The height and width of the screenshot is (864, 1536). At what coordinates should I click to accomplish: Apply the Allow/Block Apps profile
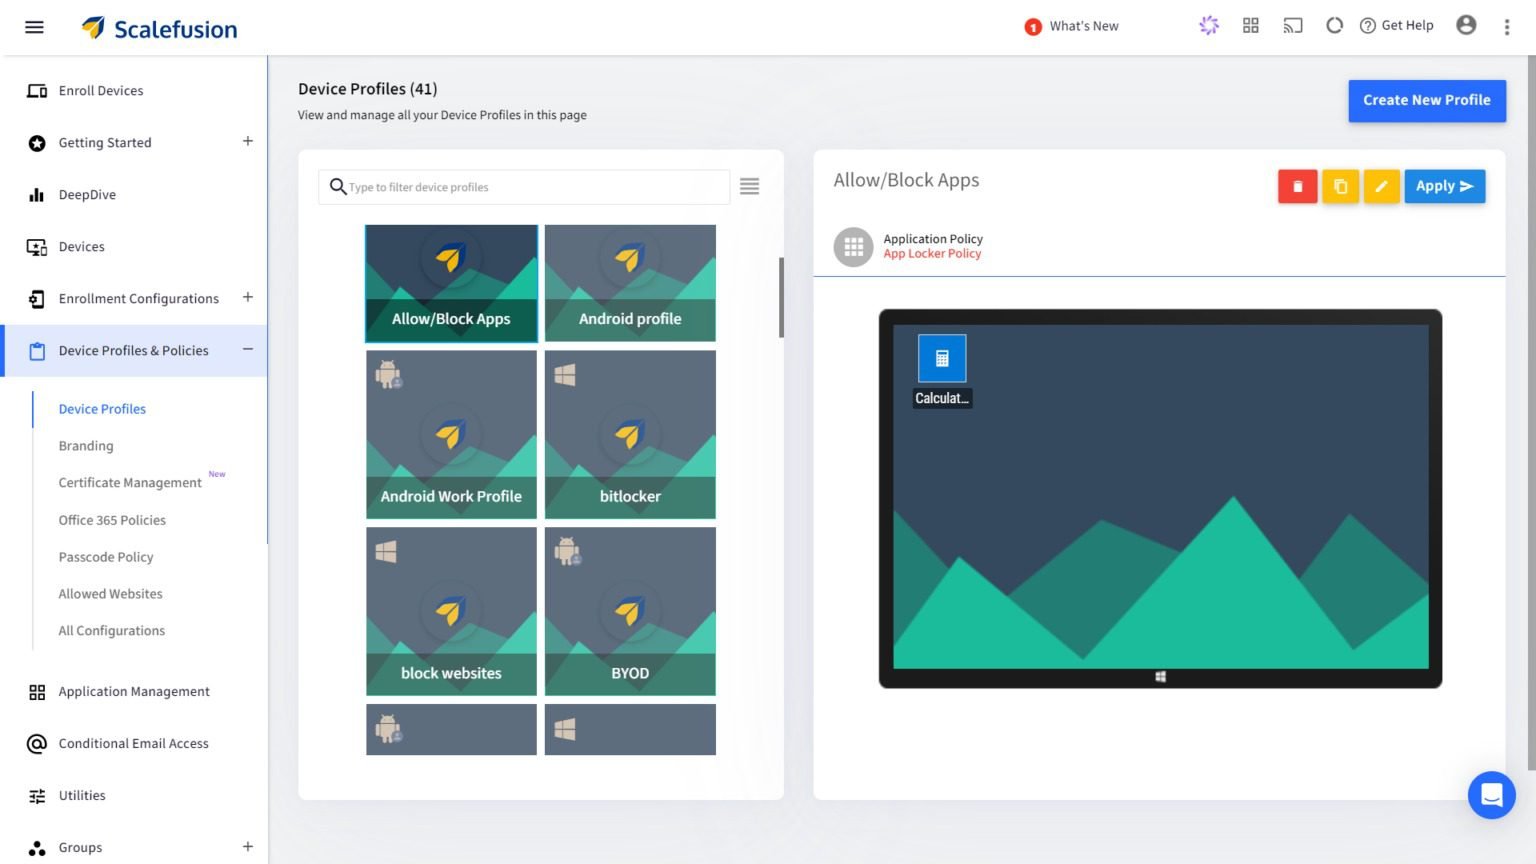[x=1444, y=187]
